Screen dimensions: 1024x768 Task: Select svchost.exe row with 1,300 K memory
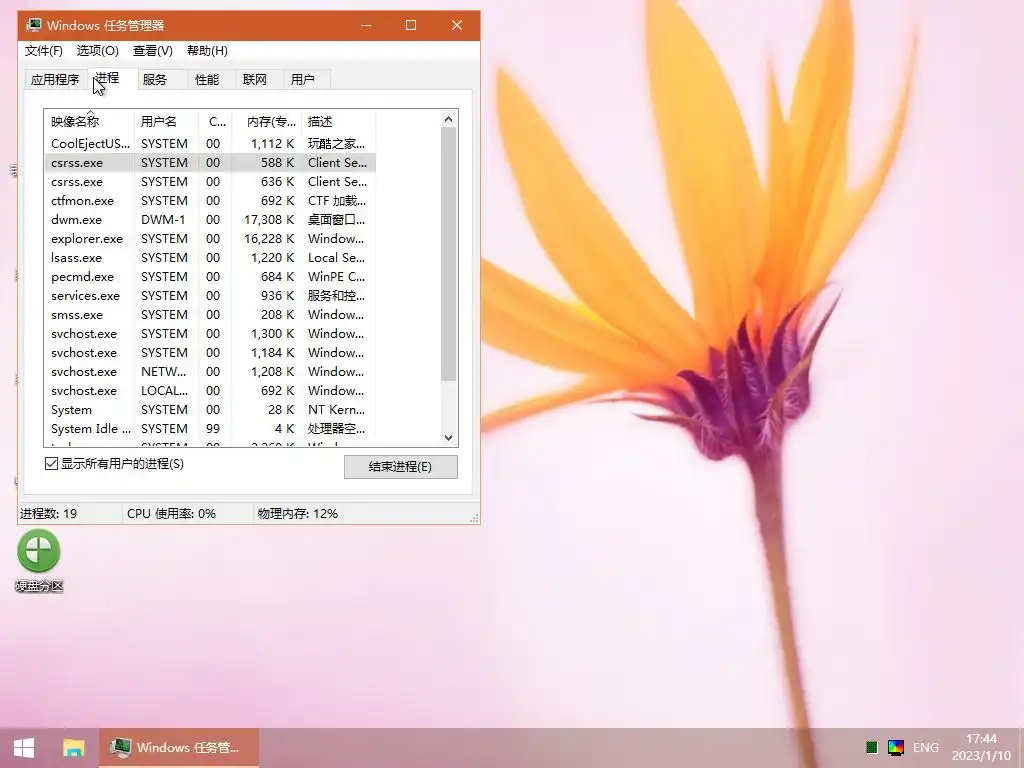pos(210,333)
